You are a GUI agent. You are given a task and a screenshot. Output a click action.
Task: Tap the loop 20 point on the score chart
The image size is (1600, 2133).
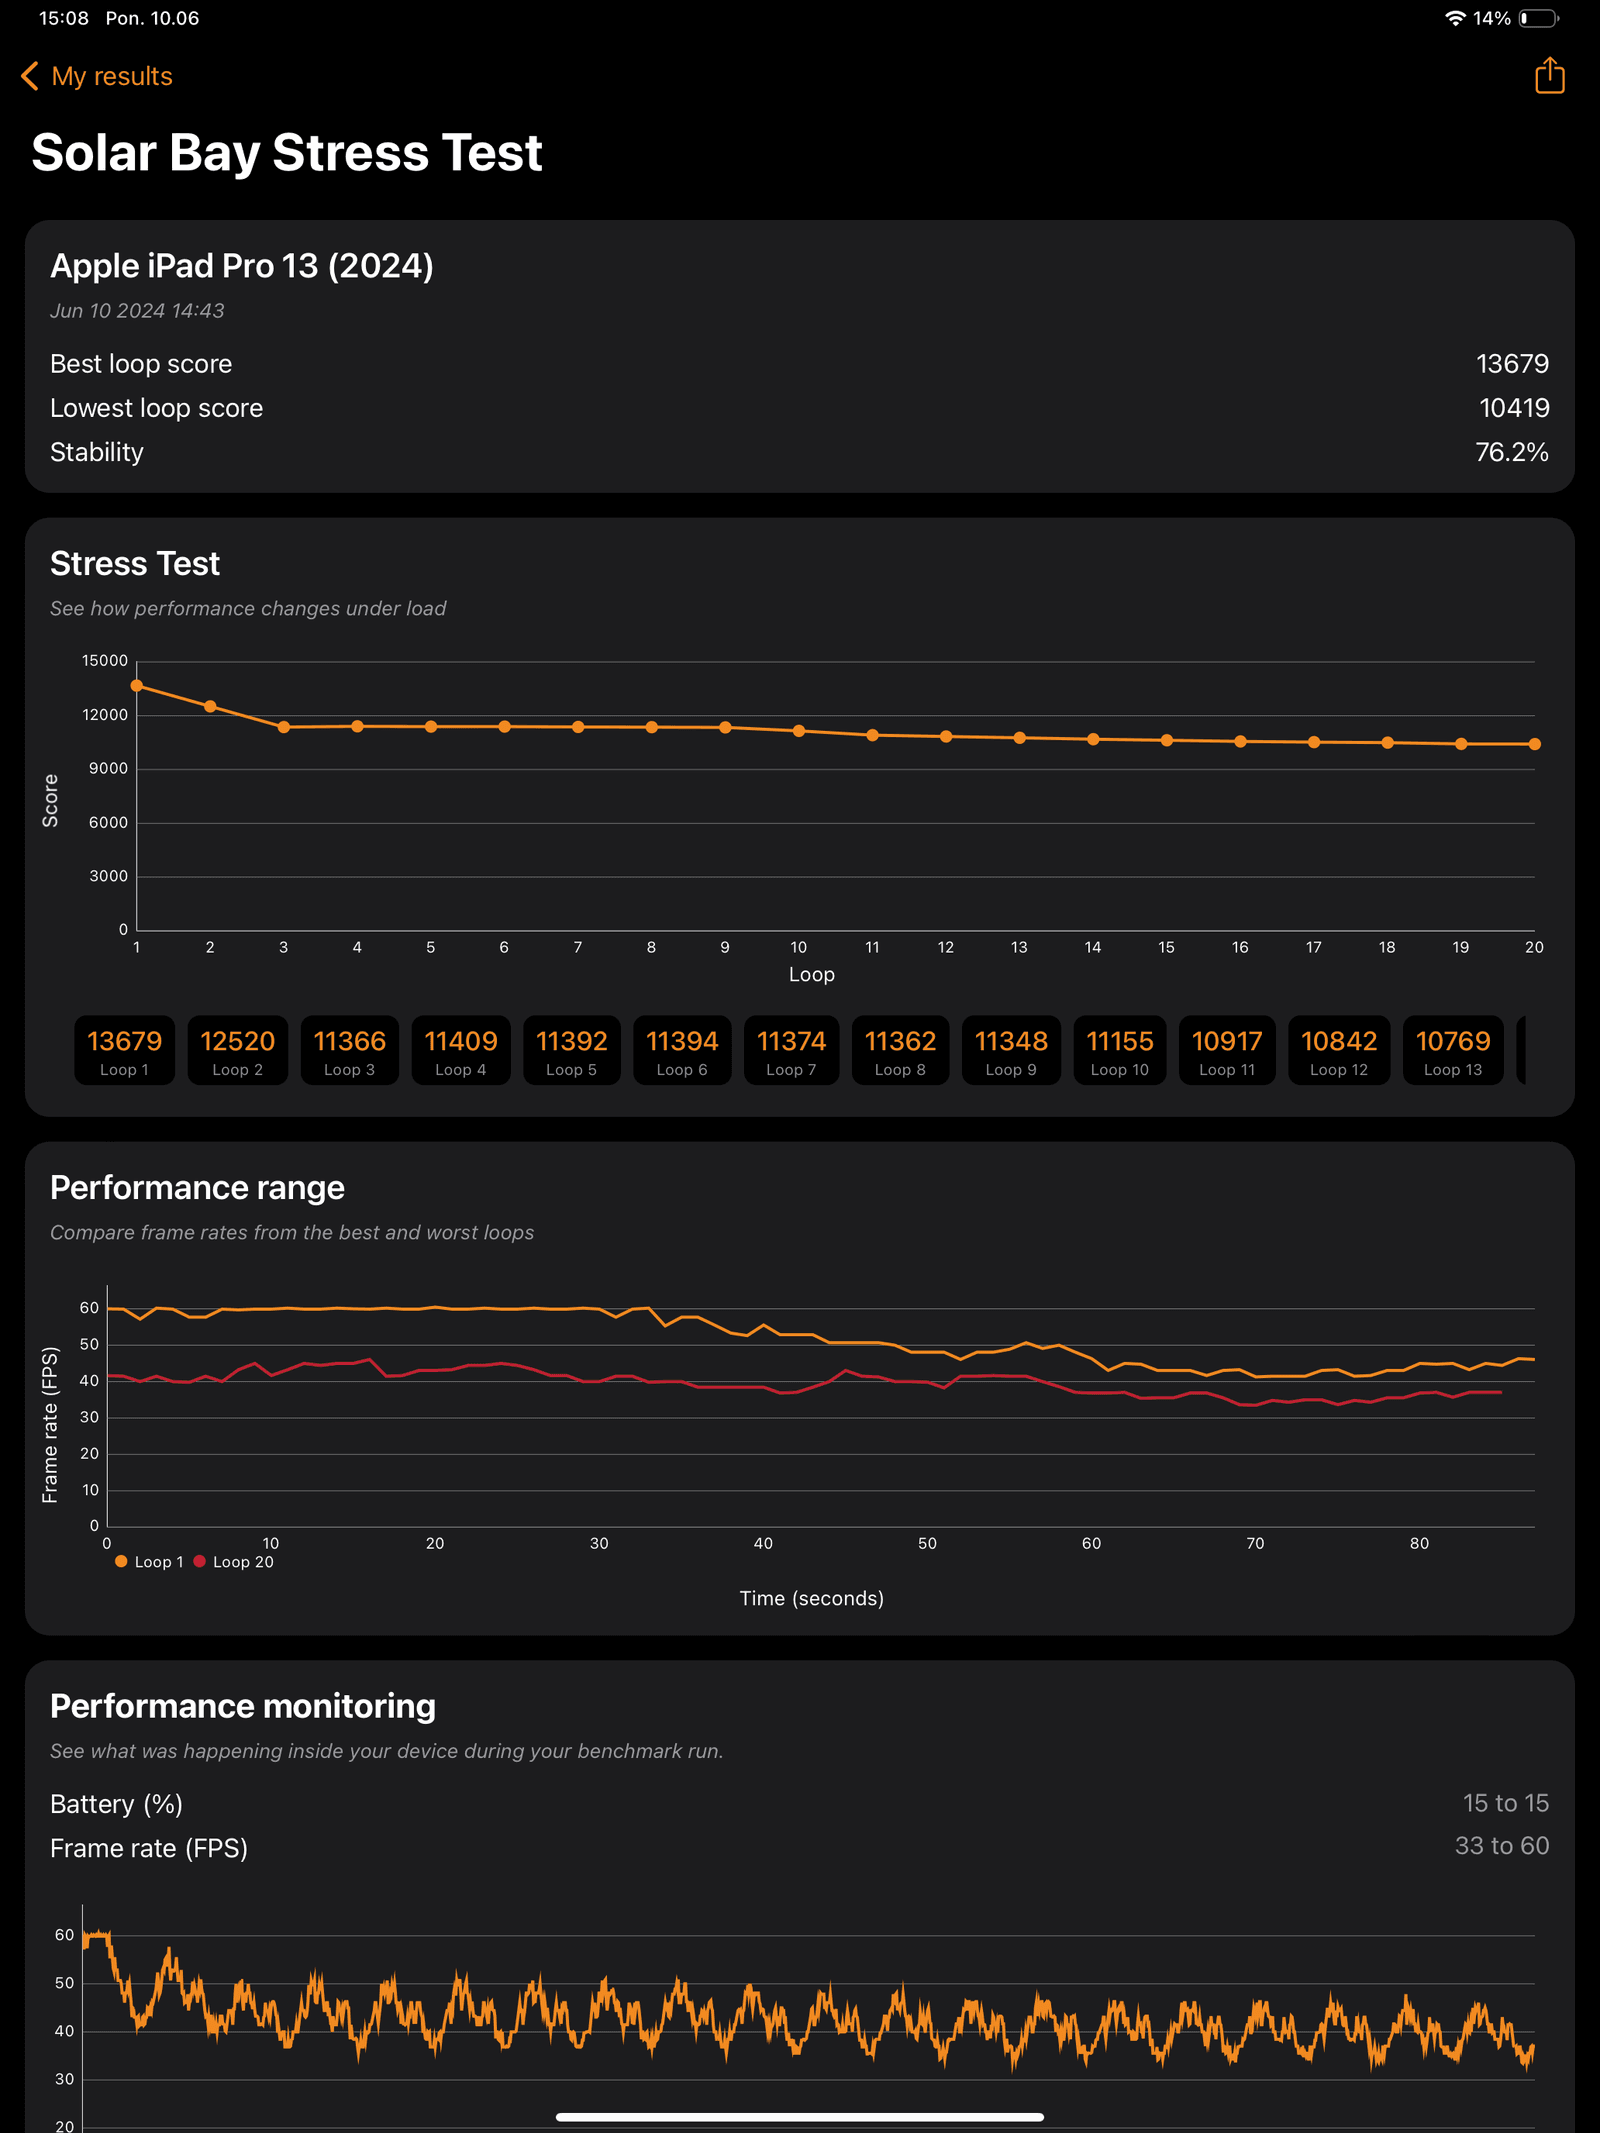(x=1534, y=744)
